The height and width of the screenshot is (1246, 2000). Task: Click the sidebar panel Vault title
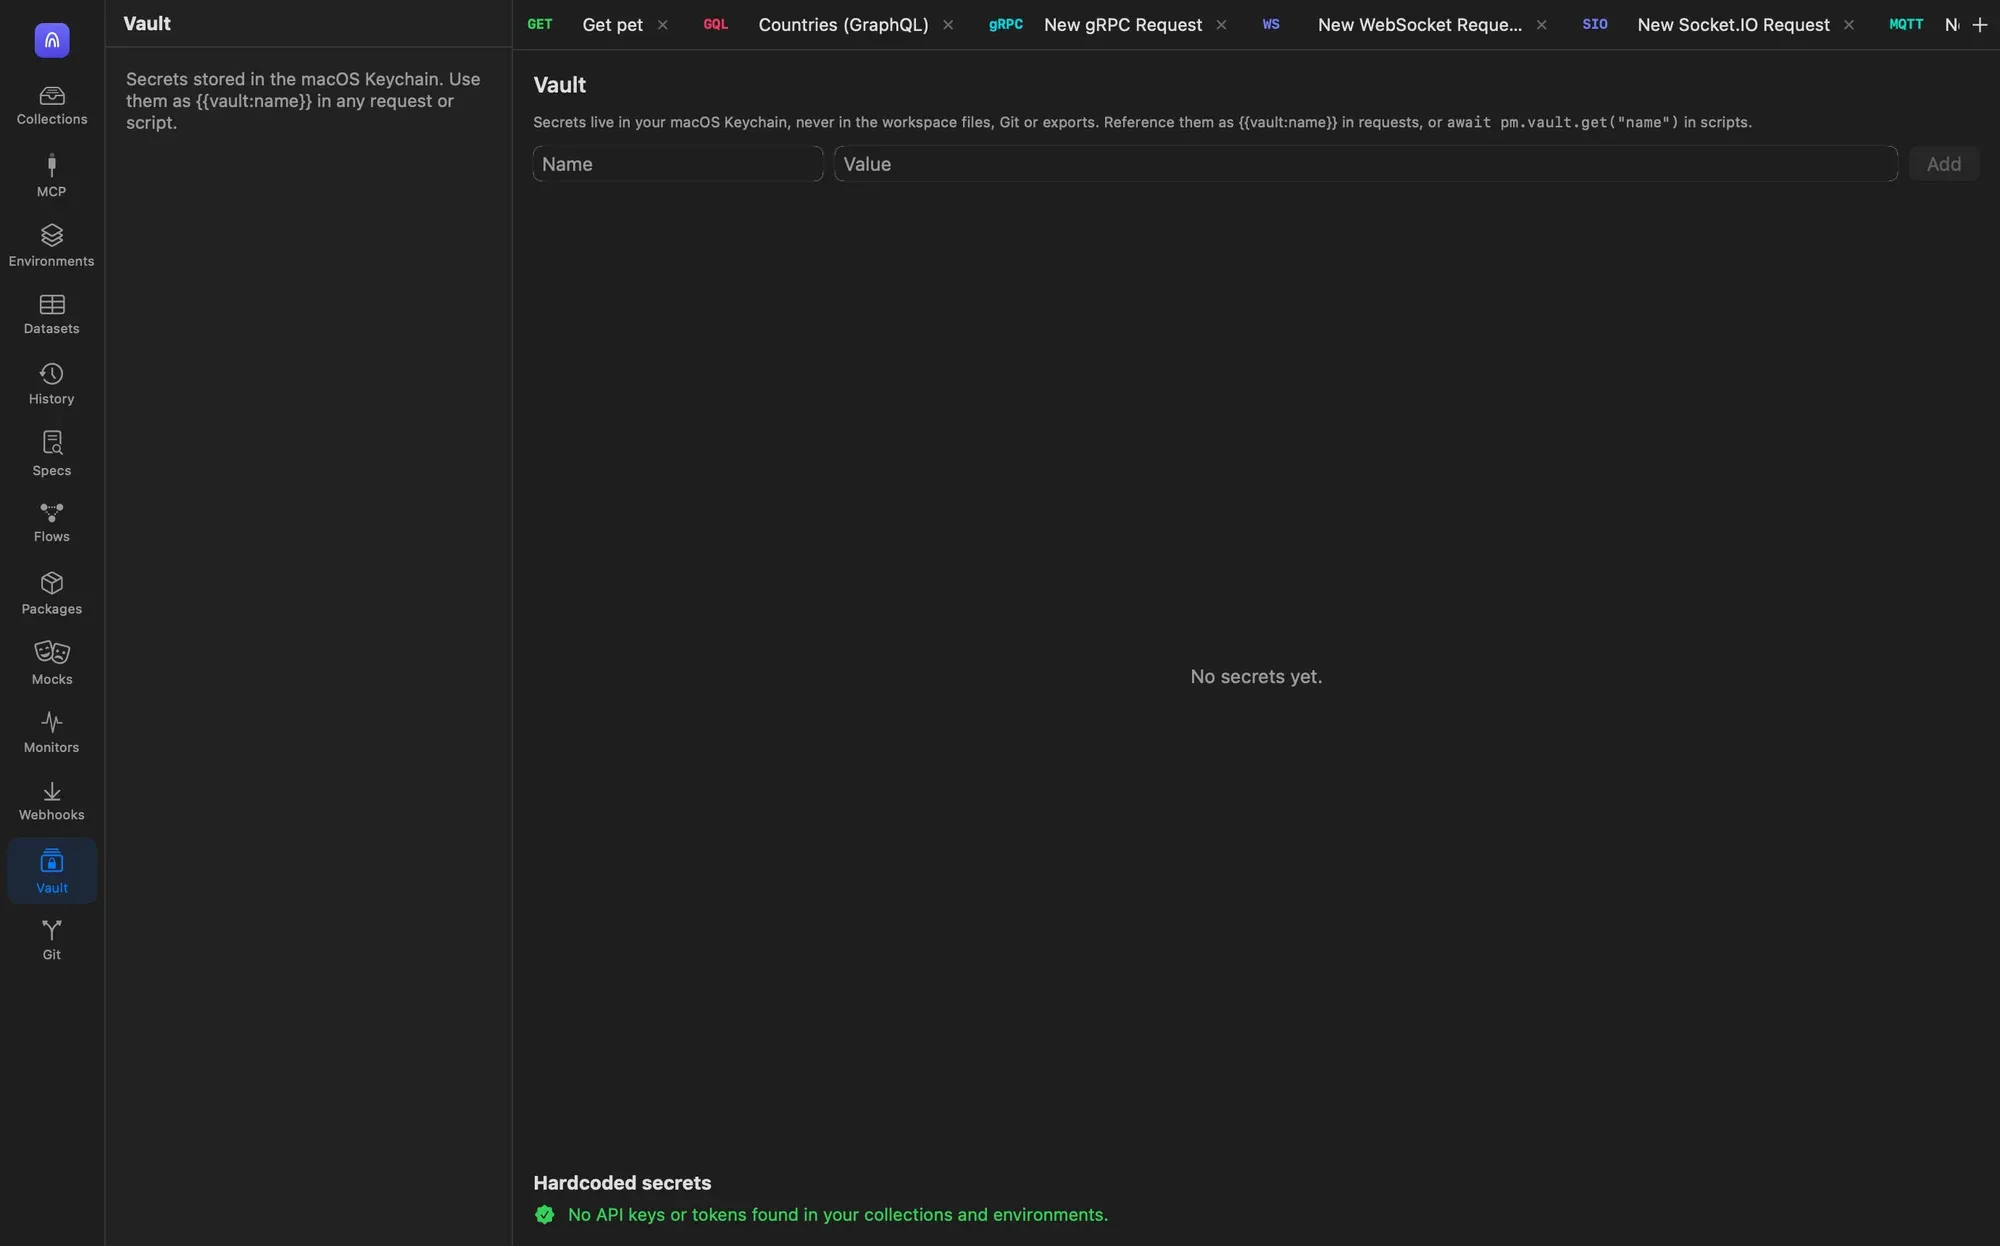pos(147,24)
